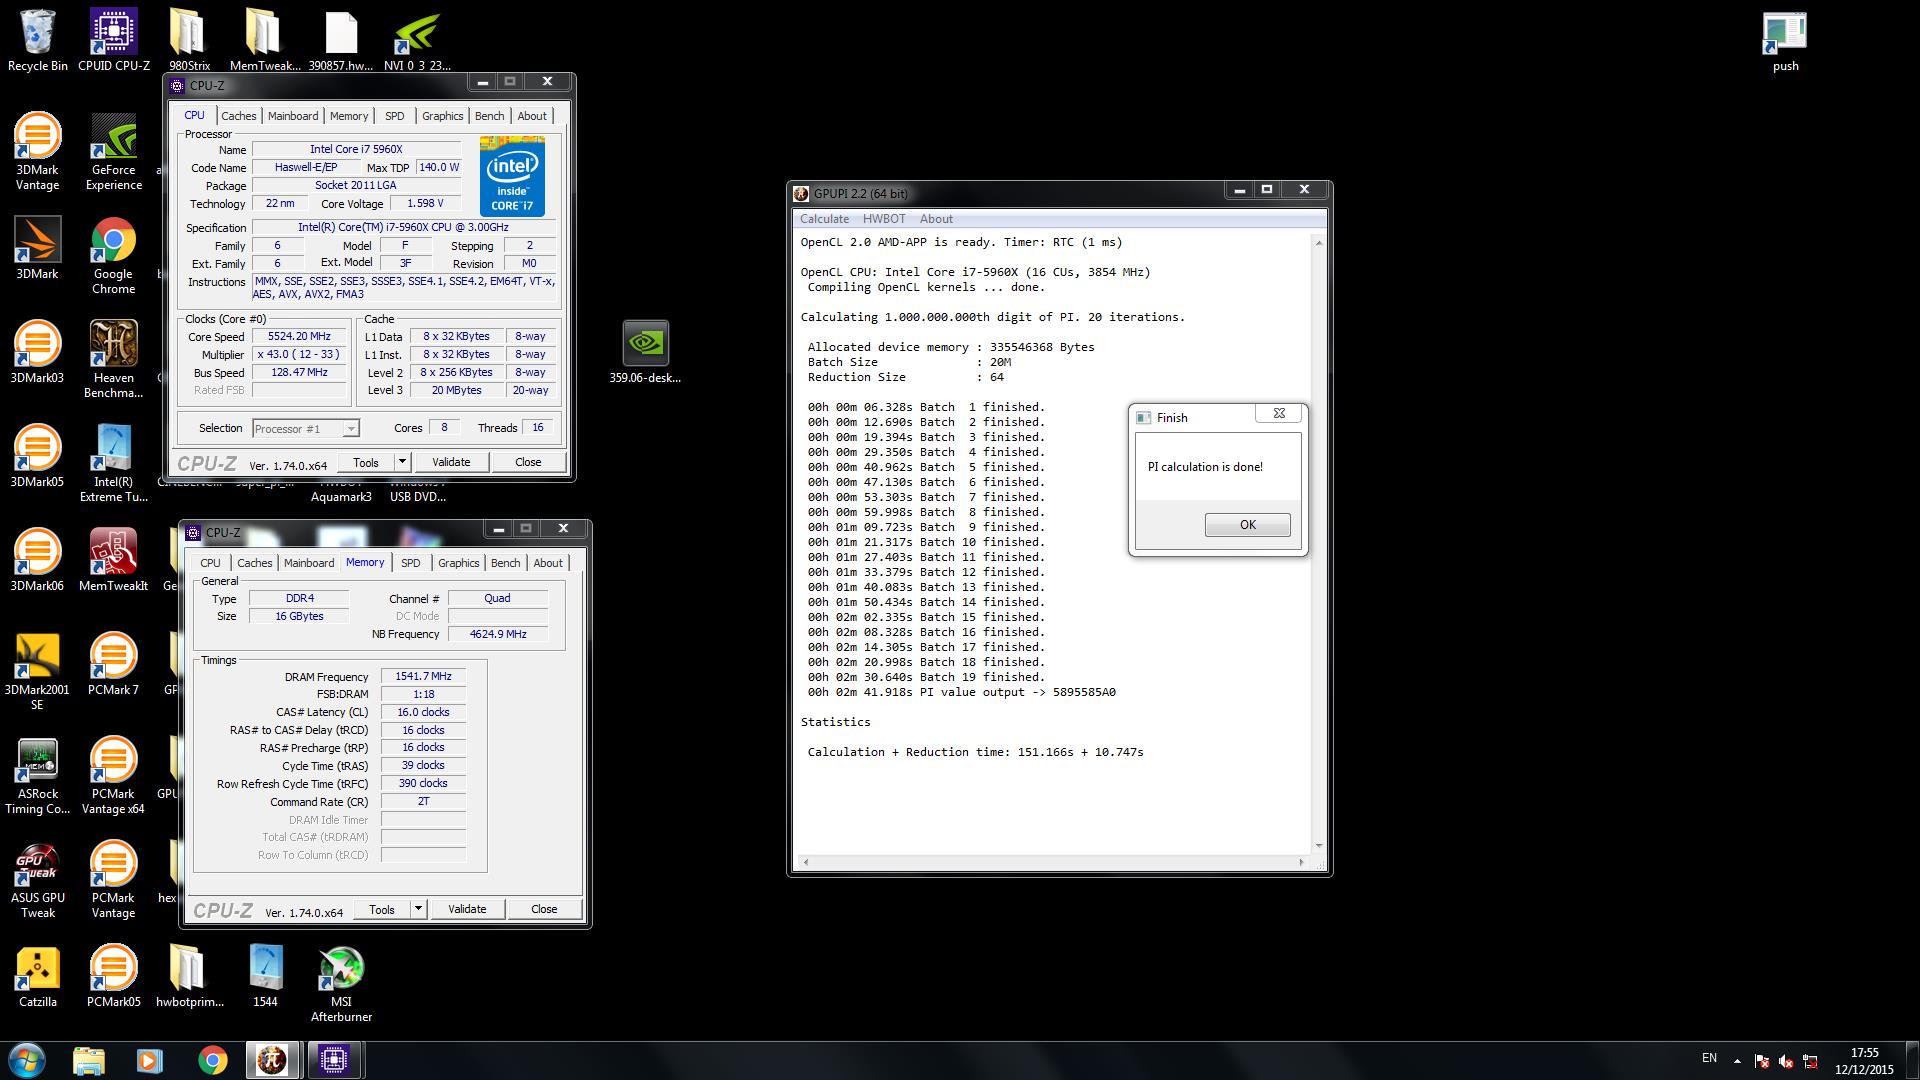Click Close button in top CPU-Z window
Viewport: 1920px width, 1080px height.
pyautogui.click(x=528, y=462)
